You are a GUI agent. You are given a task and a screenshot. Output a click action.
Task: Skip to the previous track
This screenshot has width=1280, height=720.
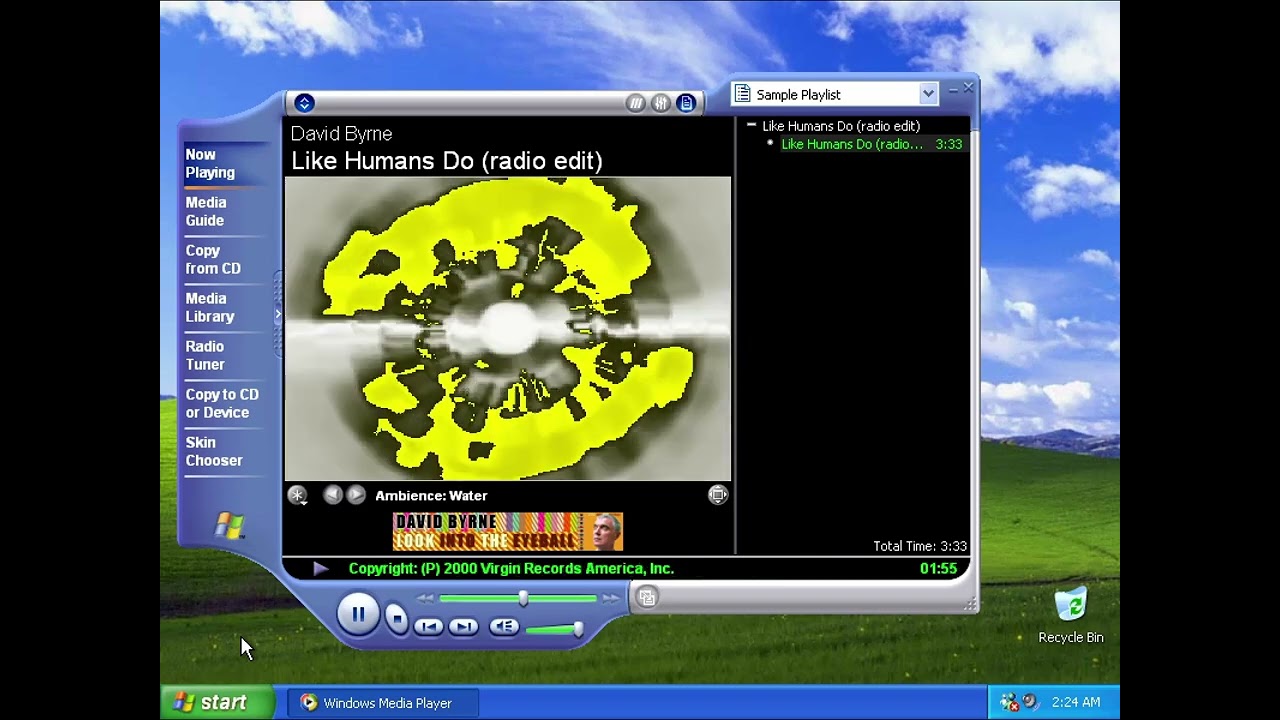[428, 626]
